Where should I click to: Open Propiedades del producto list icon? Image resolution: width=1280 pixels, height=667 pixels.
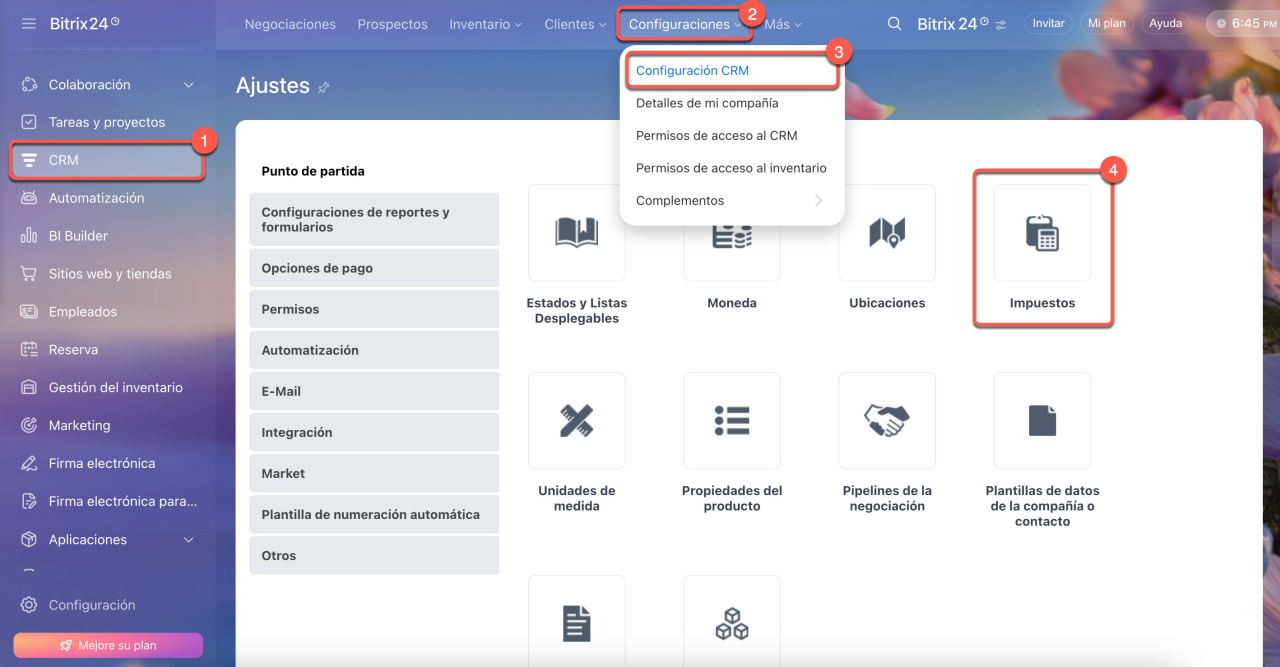tap(732, 421)
